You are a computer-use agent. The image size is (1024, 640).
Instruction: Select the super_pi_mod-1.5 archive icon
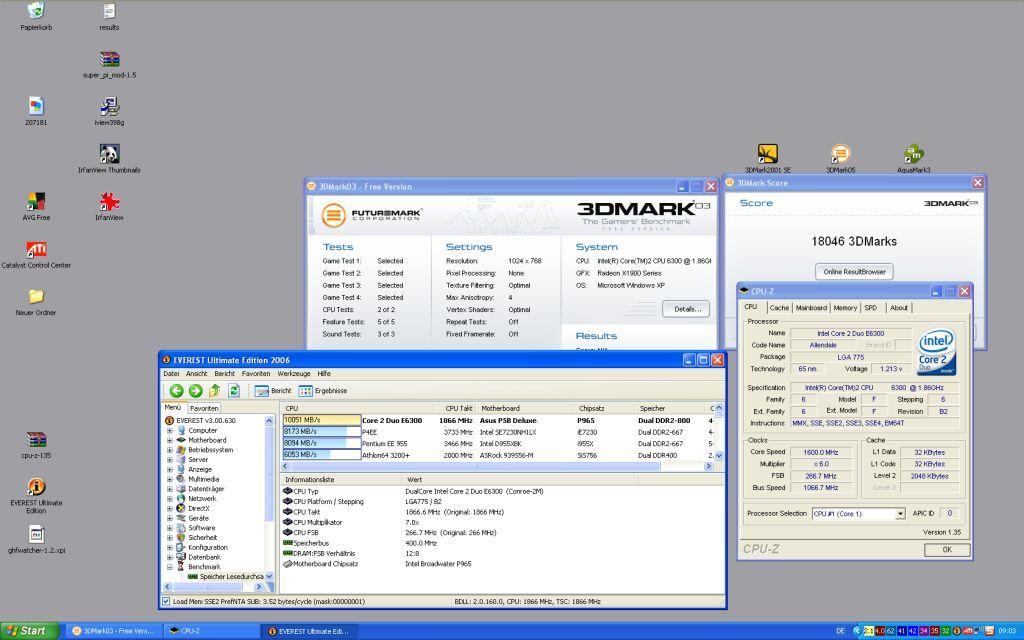[x=109, y=64]
